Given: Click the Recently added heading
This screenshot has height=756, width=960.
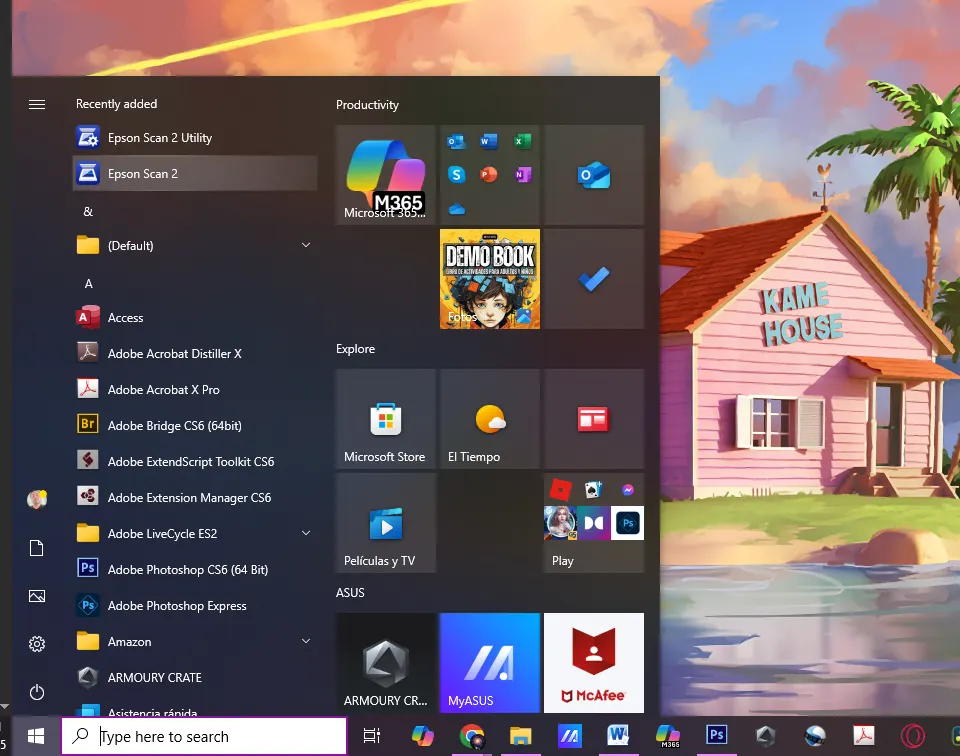Looking at the screenshot, I should point(116,104).
